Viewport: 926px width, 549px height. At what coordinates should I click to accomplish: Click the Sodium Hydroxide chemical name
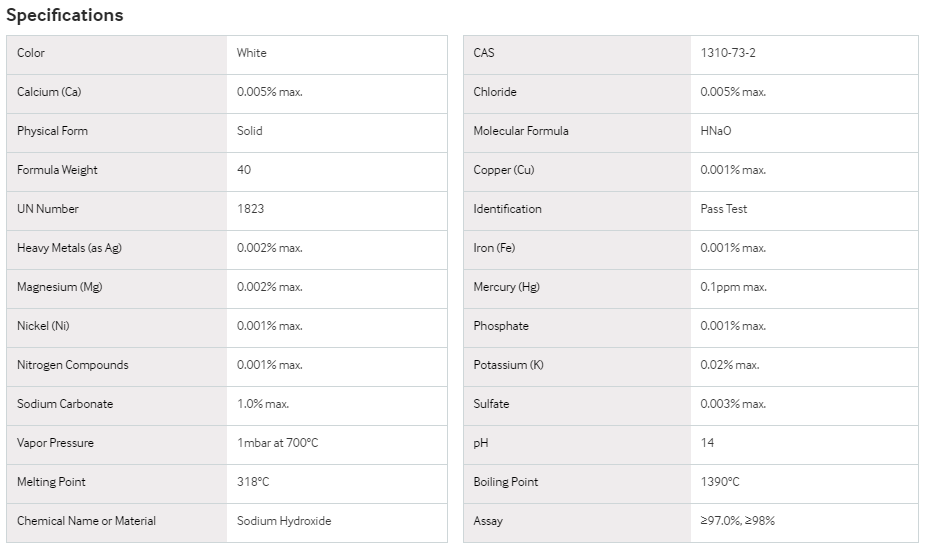pyautogui.click(x=284, y=521)
